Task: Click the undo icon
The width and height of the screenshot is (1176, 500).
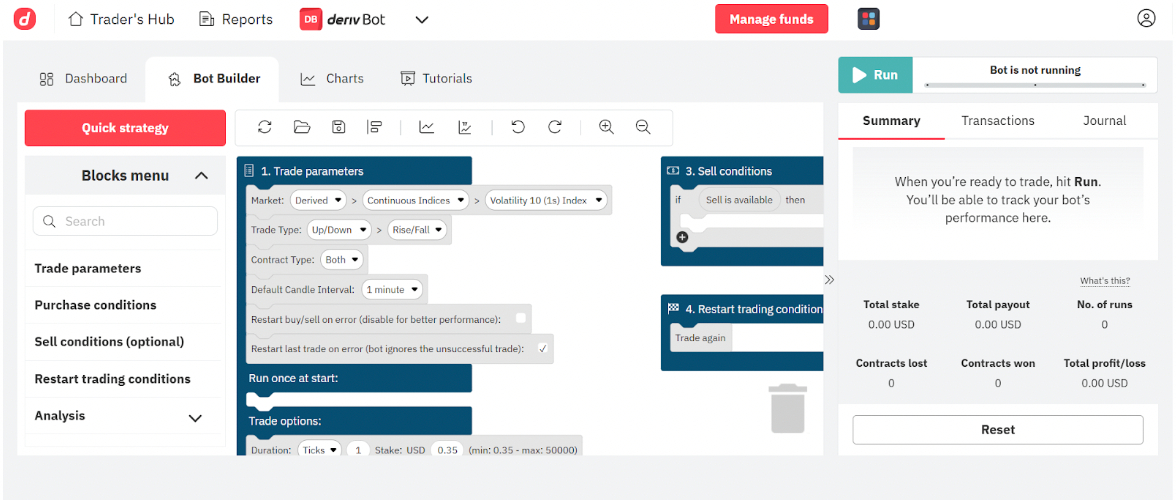Action: click(x=518, y=127)
